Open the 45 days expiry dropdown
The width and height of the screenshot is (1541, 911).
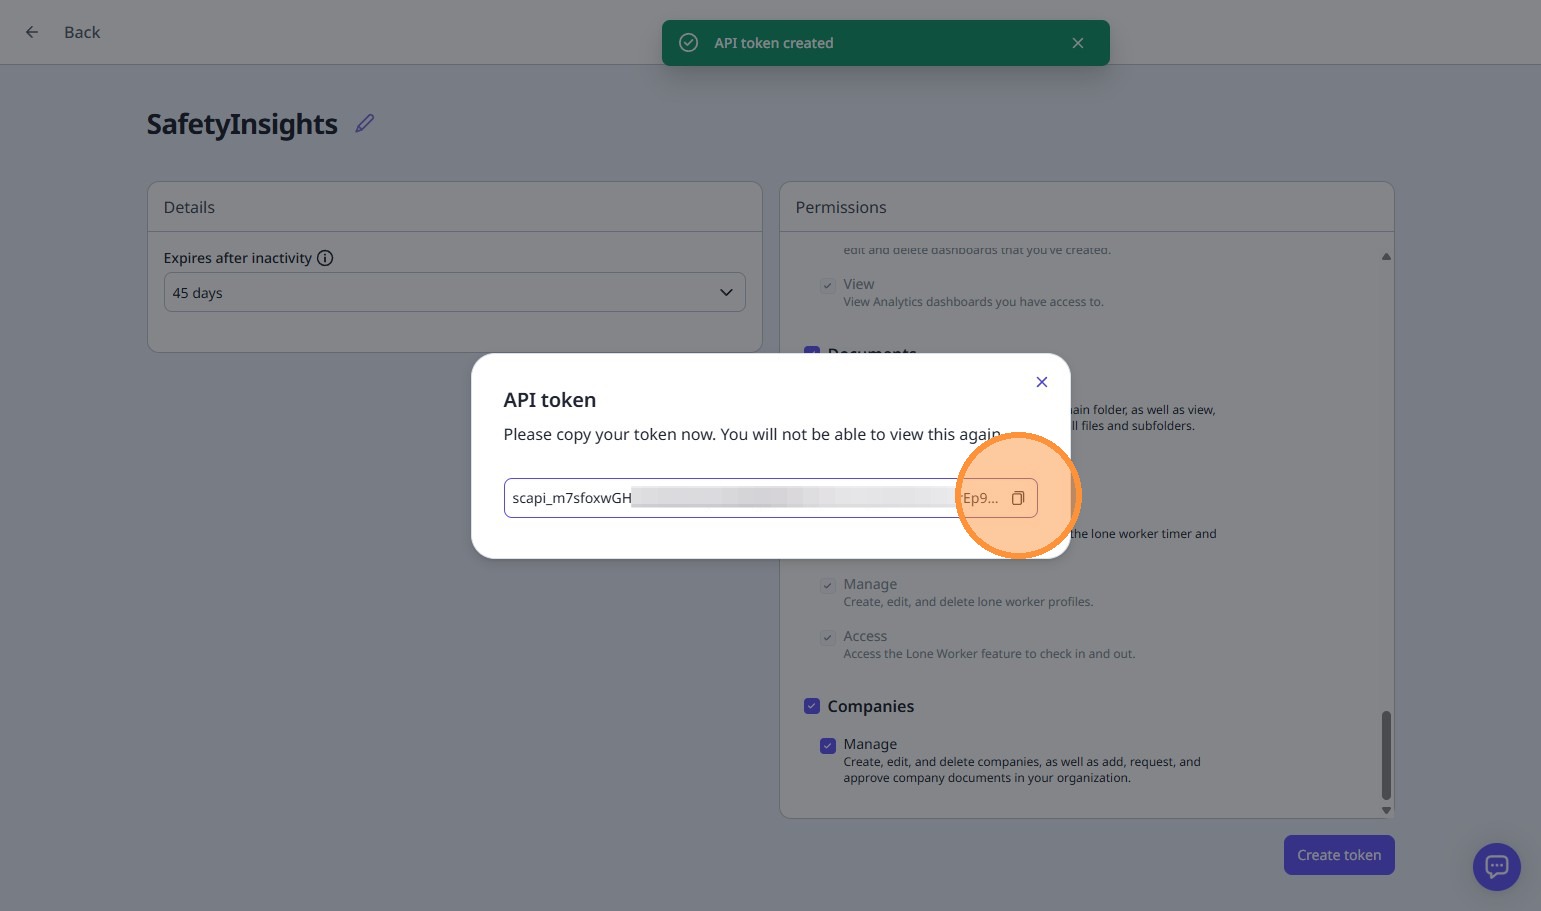point(454,292)
